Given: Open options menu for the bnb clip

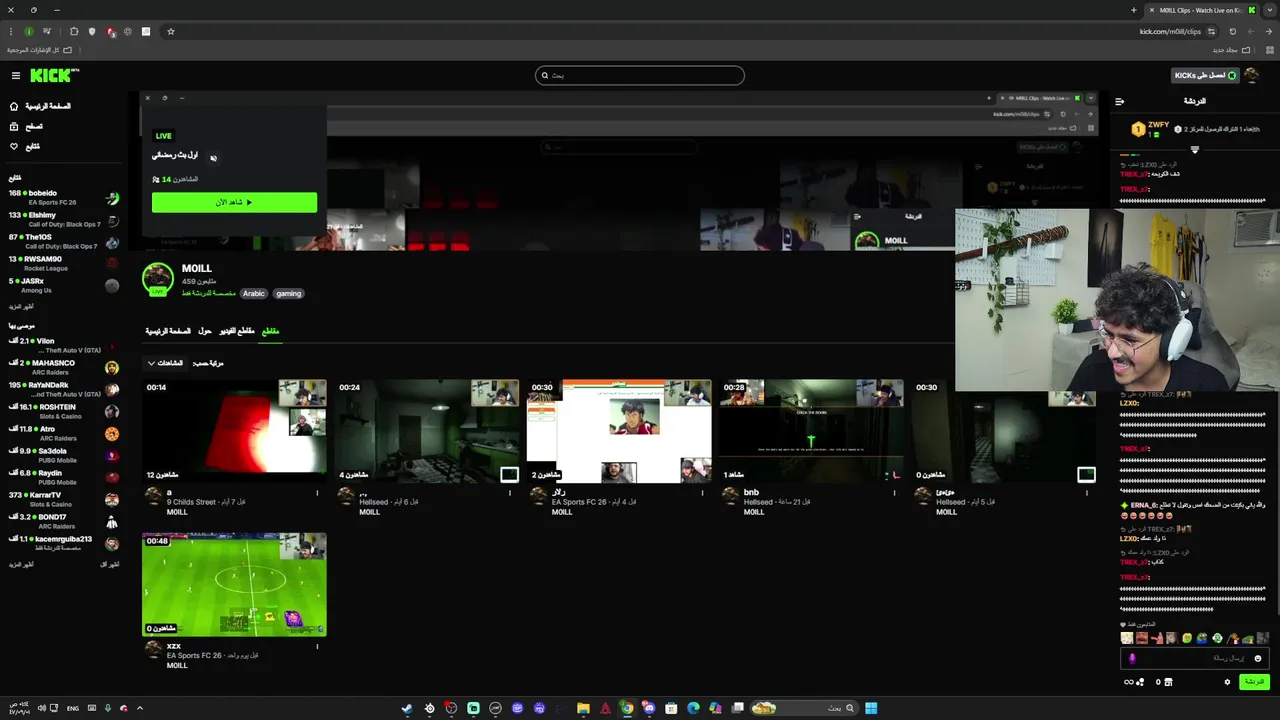Looking at the screenshot, I should coord(894,492).
